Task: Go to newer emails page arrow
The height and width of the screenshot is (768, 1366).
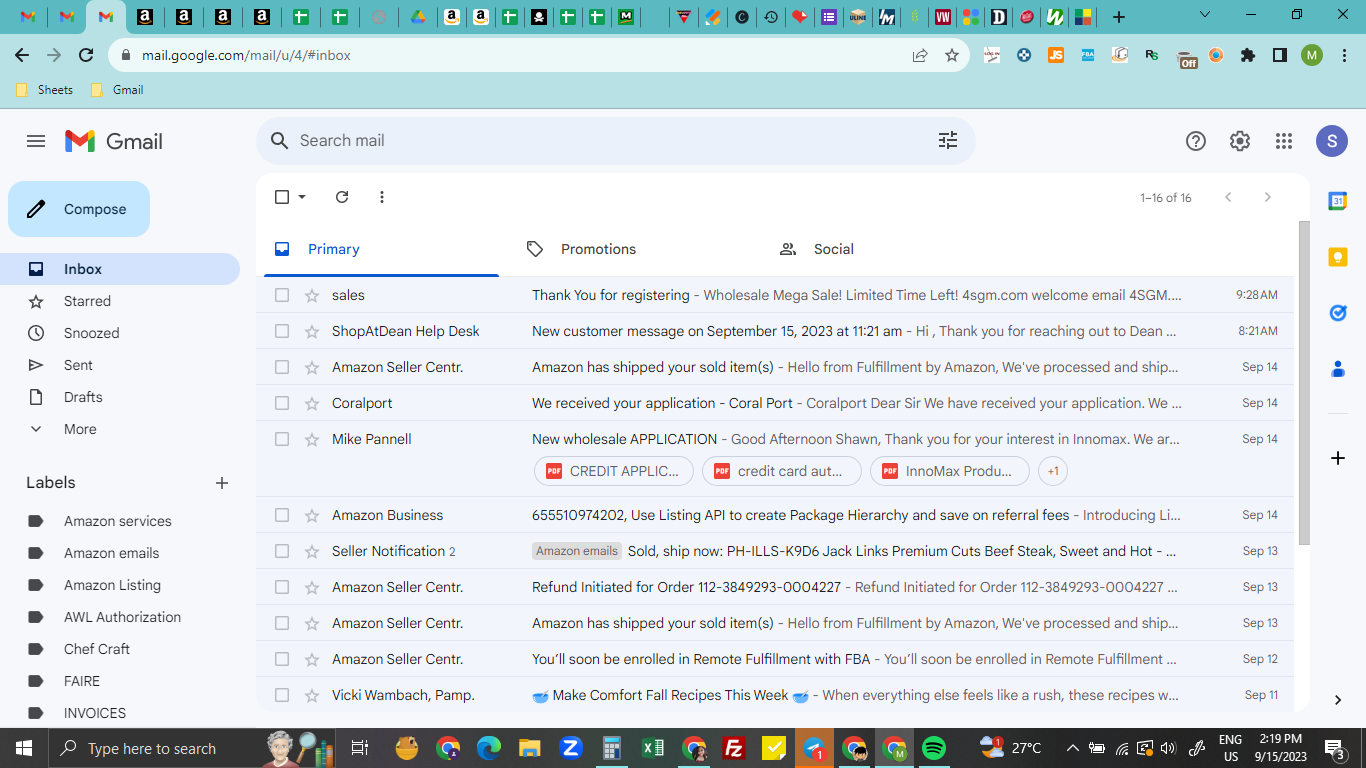Action: (x=1228, y=197)
